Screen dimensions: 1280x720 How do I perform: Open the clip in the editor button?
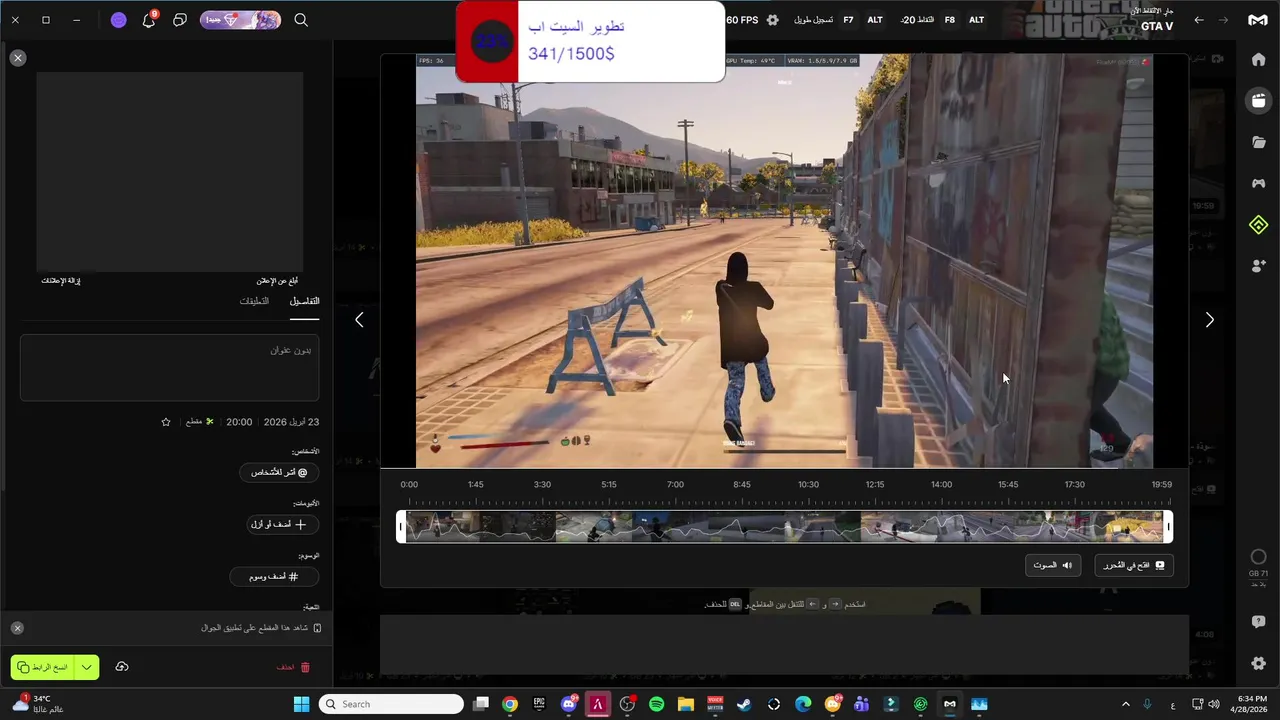pos(1134,565)
